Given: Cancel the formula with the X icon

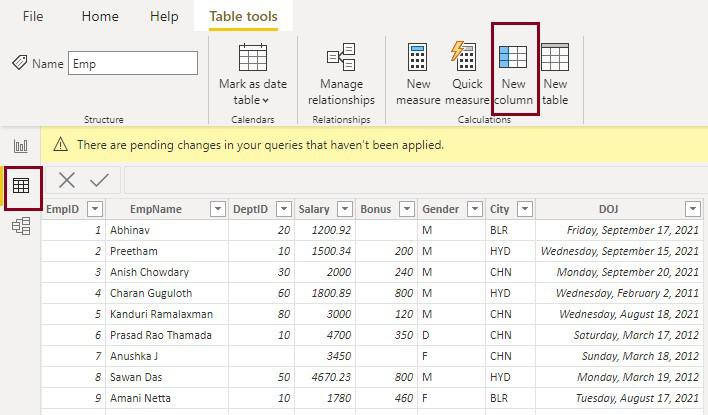Looking at the screenshot, I should point(67,180).
